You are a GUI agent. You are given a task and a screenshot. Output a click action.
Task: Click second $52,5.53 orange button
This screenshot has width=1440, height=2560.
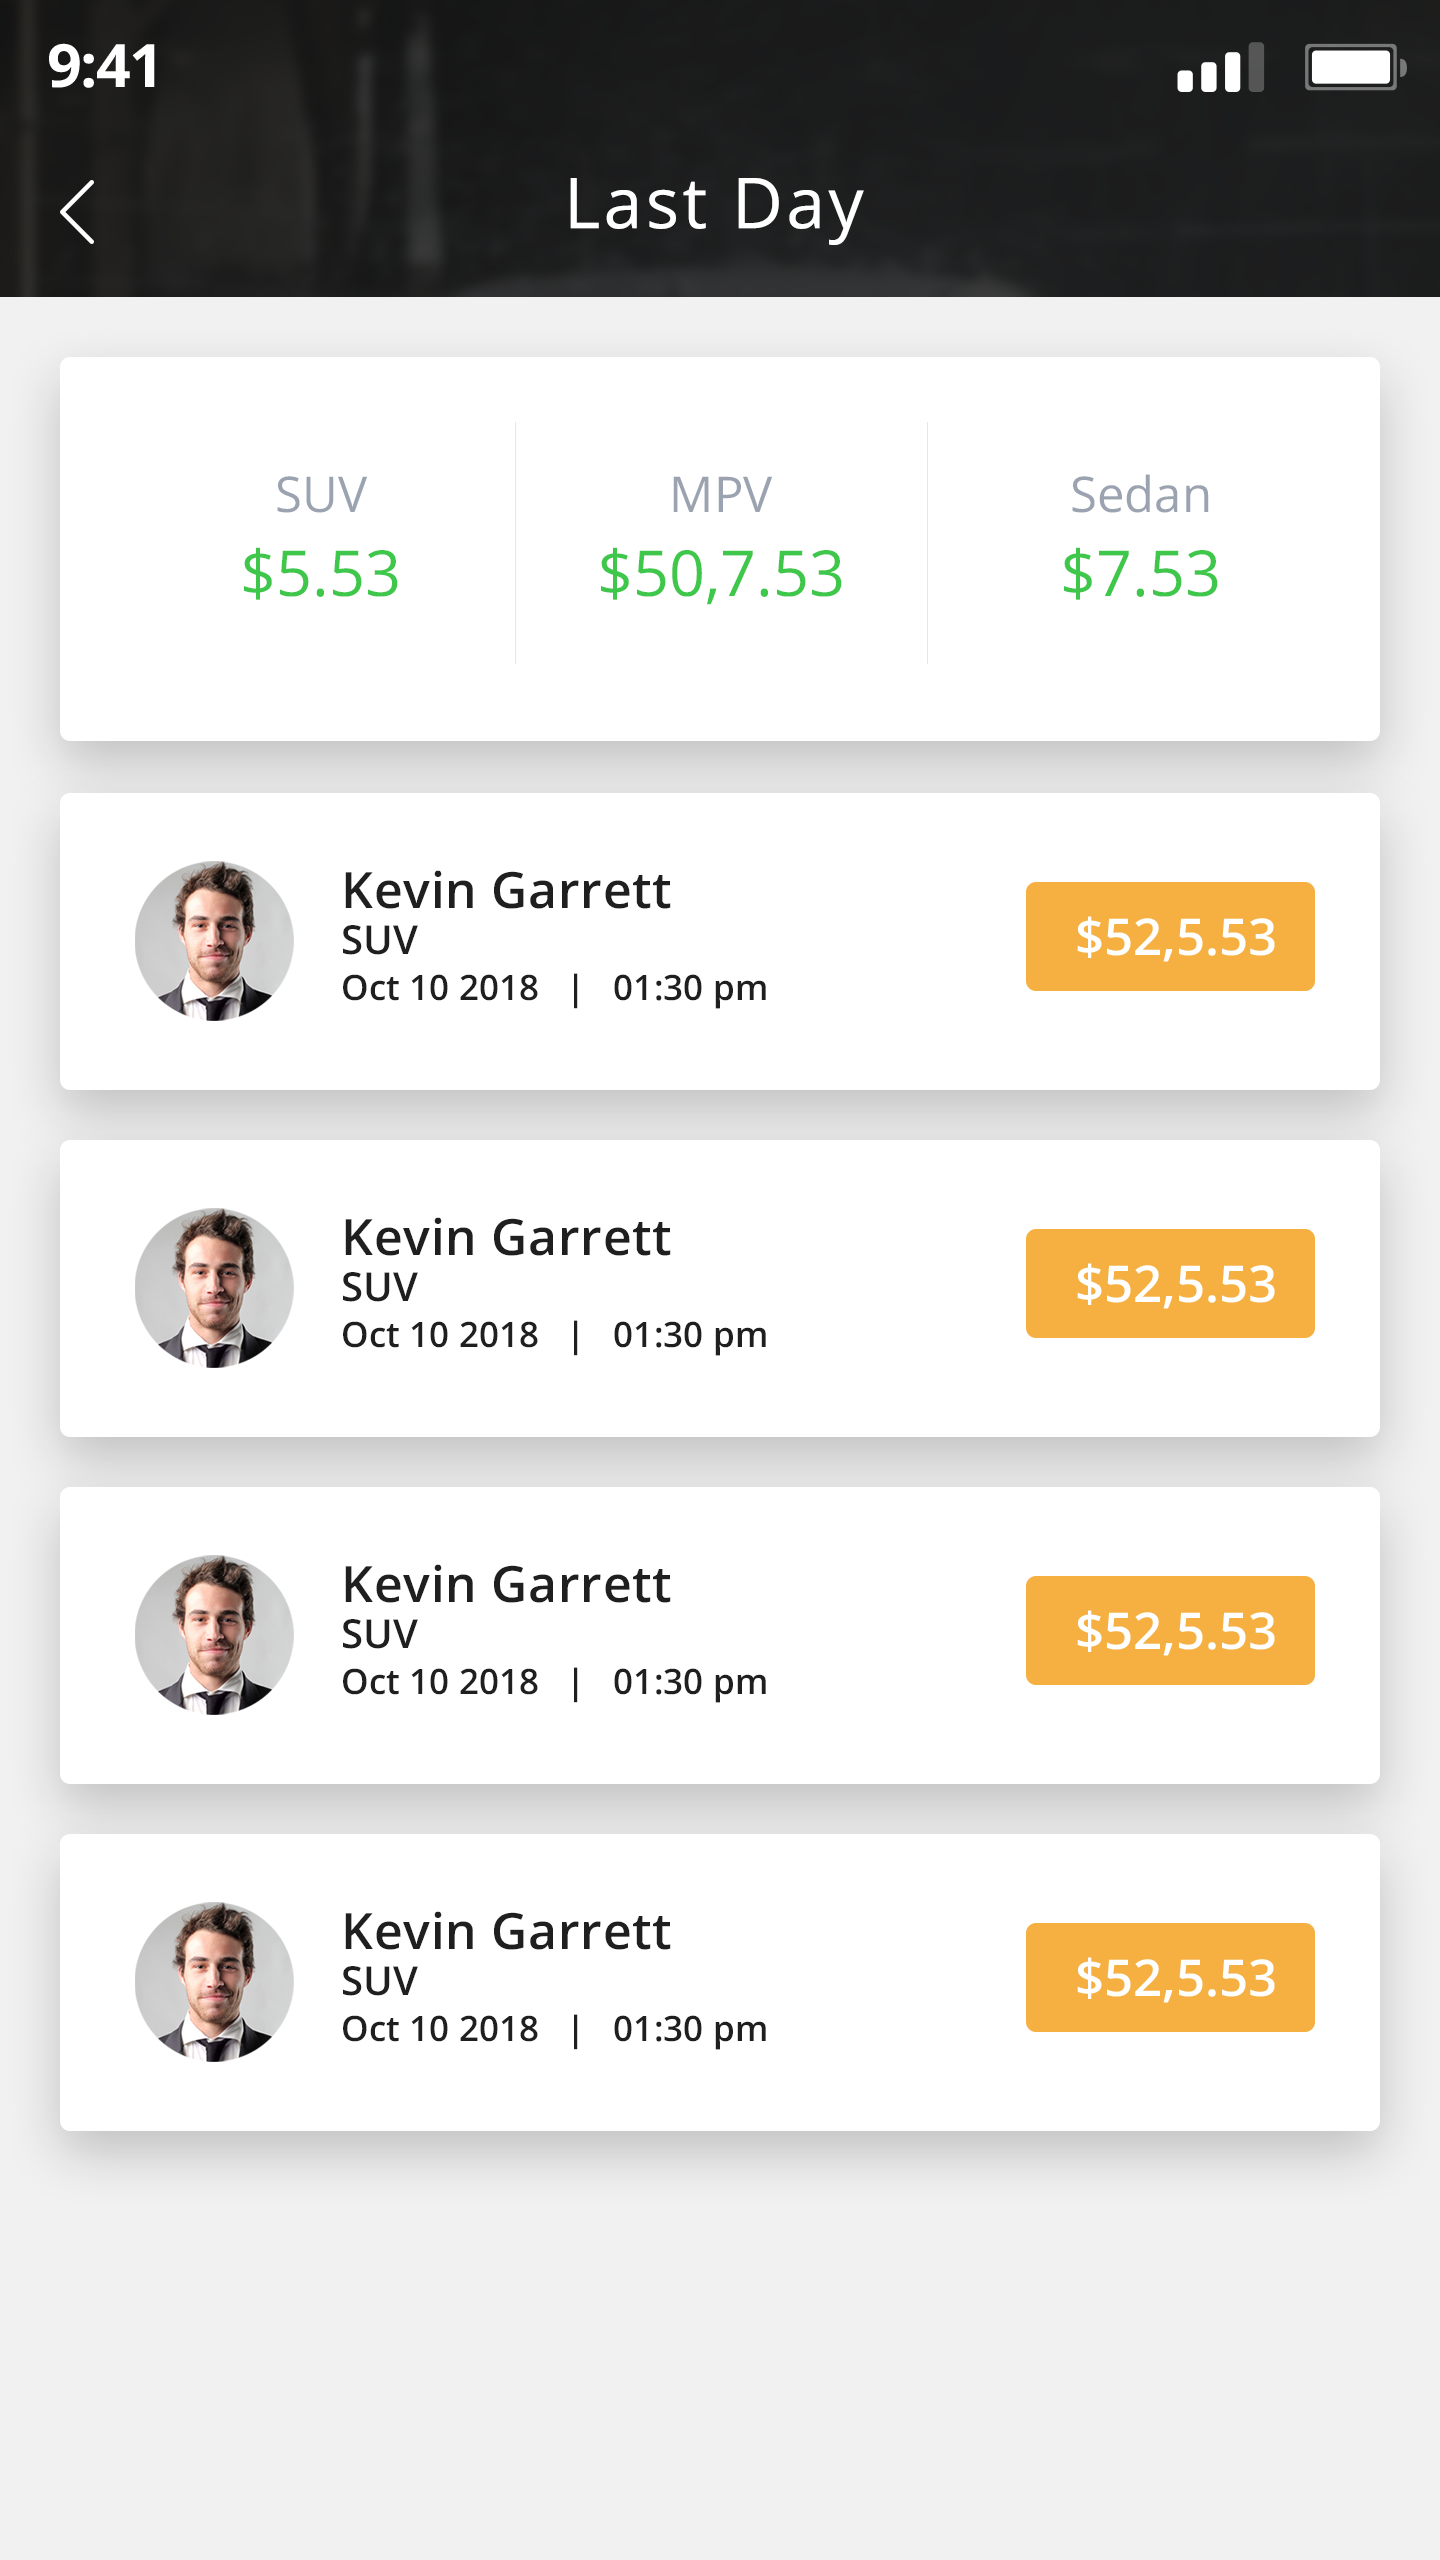tap(1170, 1284)
